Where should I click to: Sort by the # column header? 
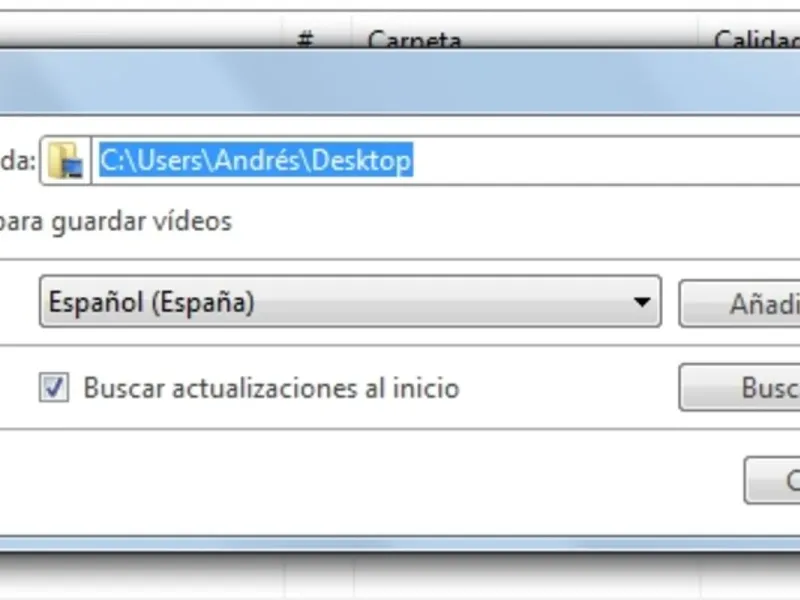305,39
